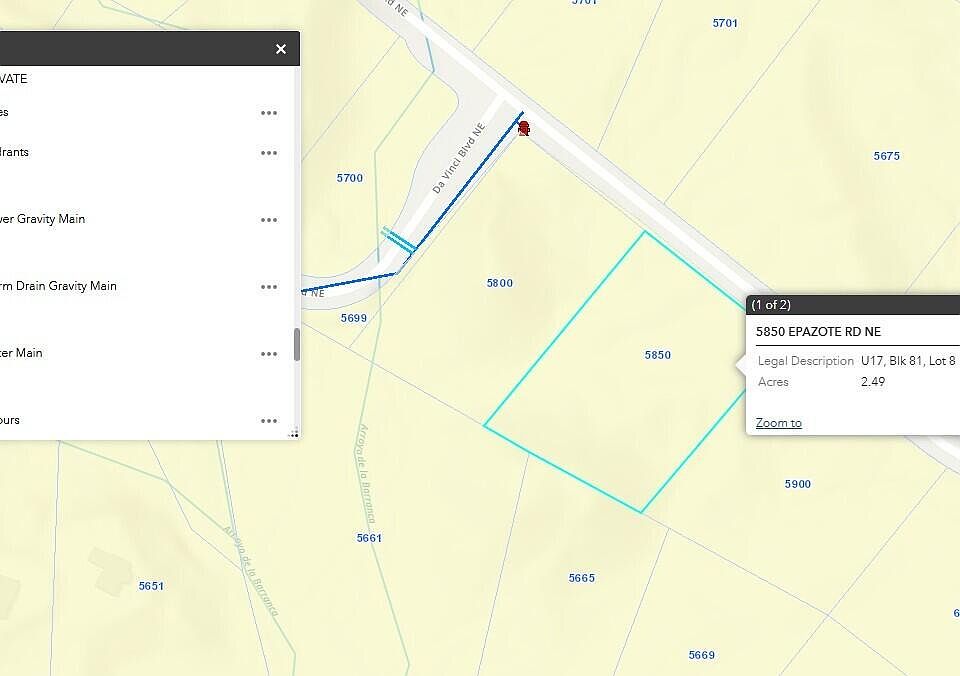Viewport: 960px width, 676px height.
Task: Click the layer list vertical scrollbar thumb
Action: pos(296,345)
